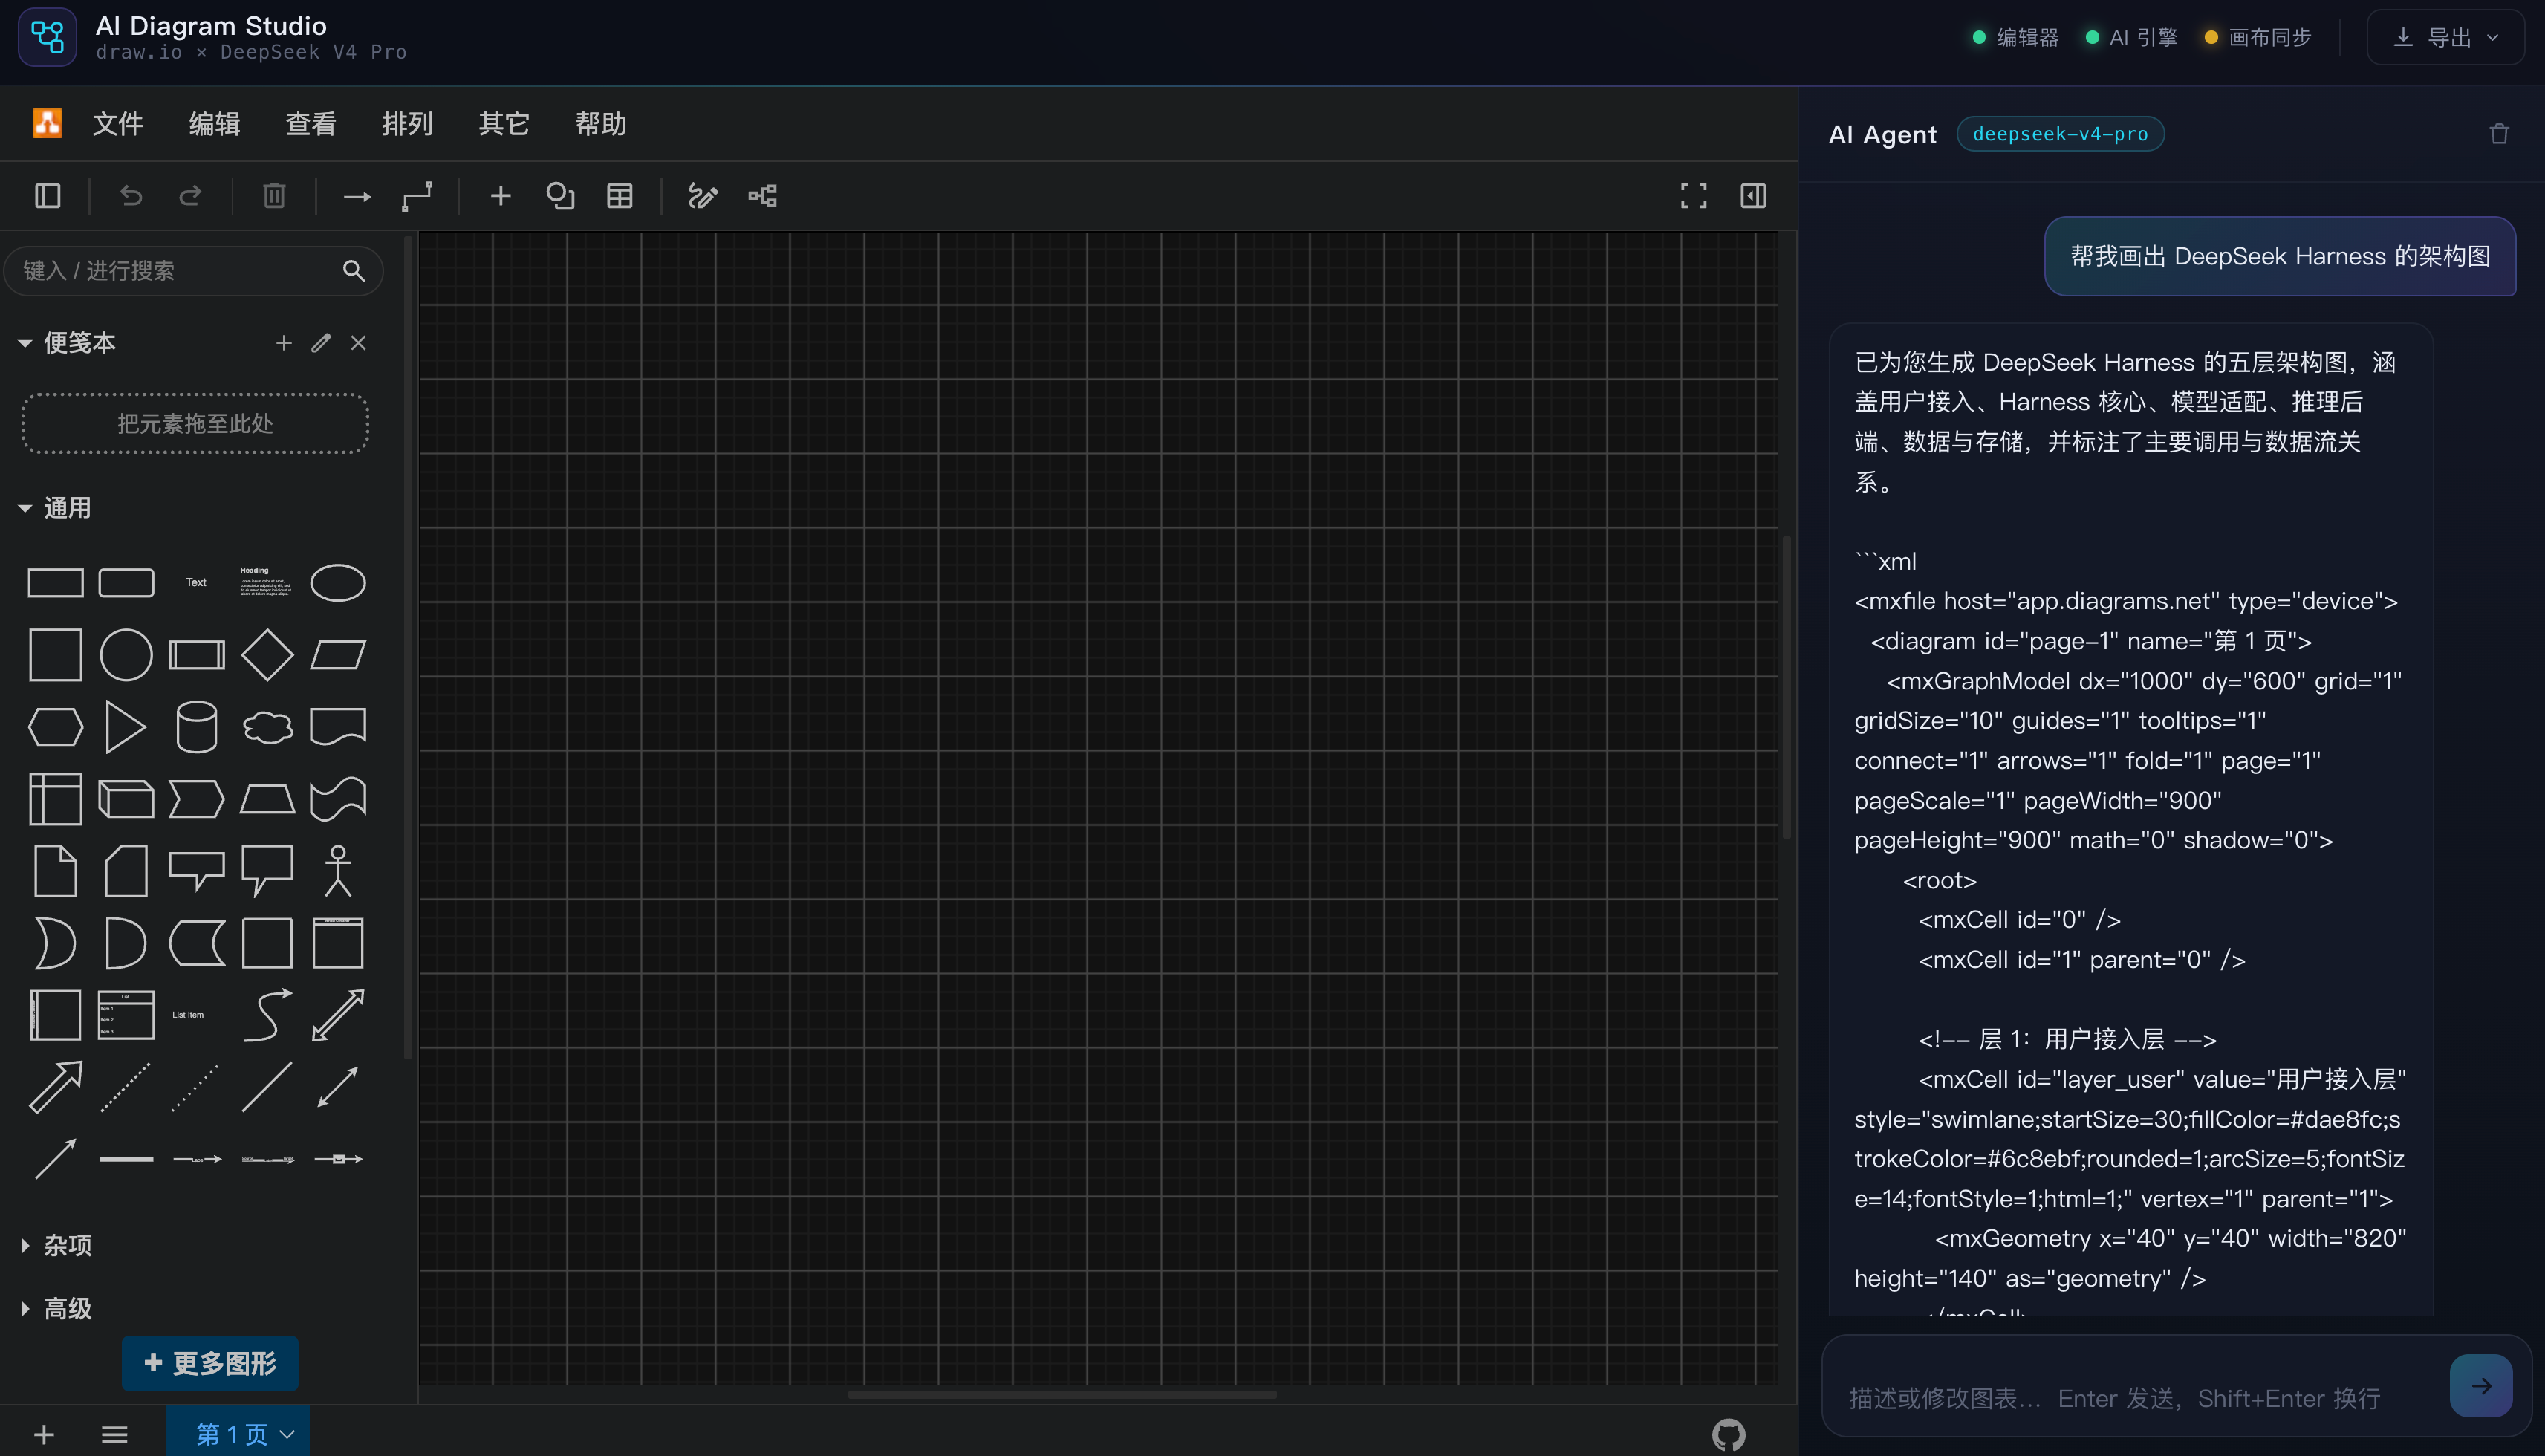This screenshot has height=1456, width=2545.
Task: Open the layout tree icon
Action: [x=763, y=196]
